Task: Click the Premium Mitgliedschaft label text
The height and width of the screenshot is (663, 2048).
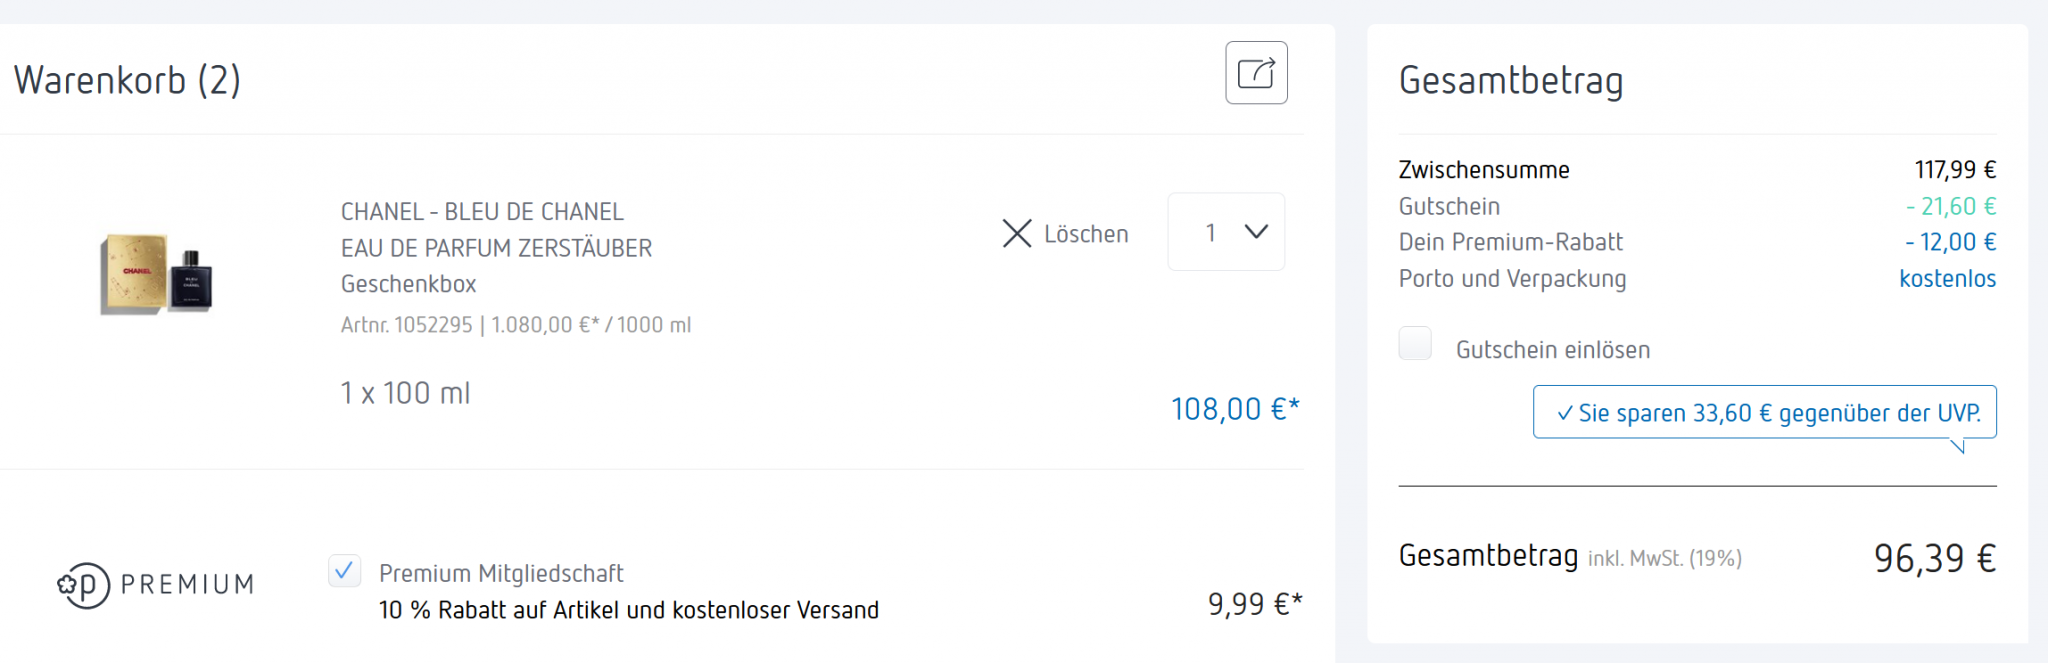Action: point(501,573)
